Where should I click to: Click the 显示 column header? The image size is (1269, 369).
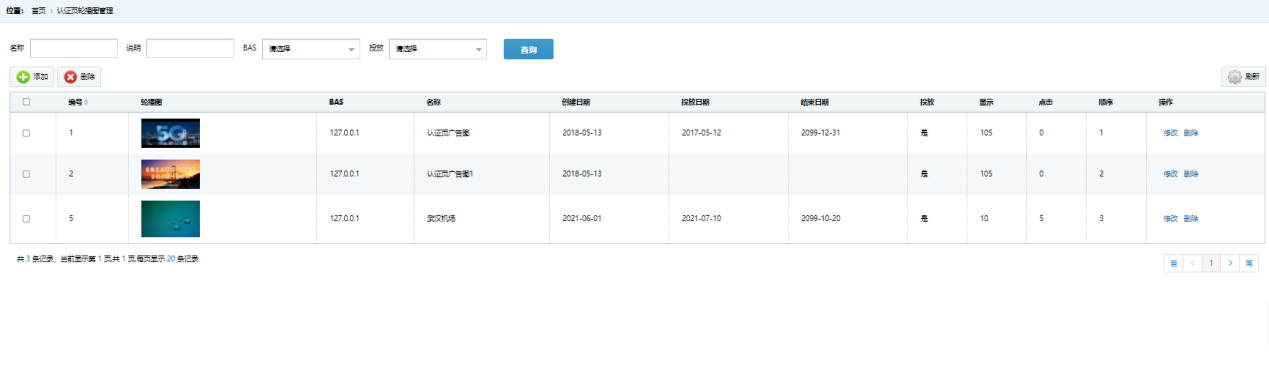click(x=986, y=102)
